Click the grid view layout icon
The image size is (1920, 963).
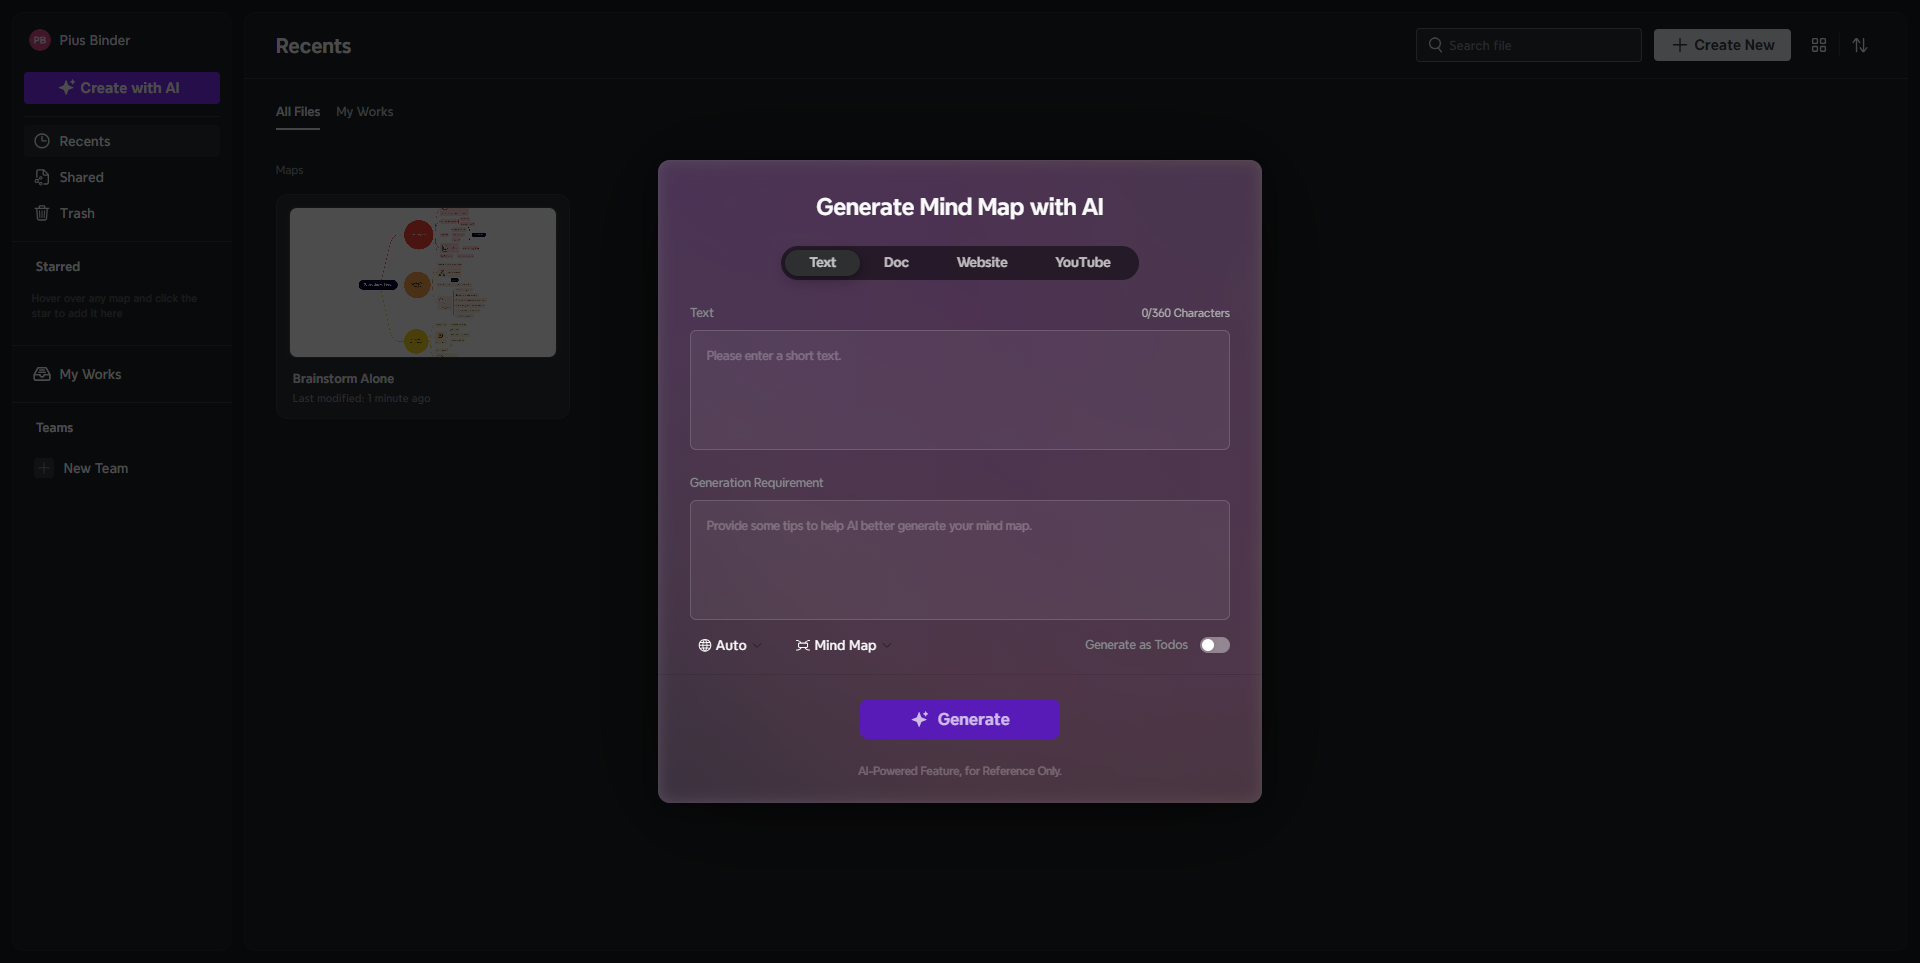(1818, 45)
